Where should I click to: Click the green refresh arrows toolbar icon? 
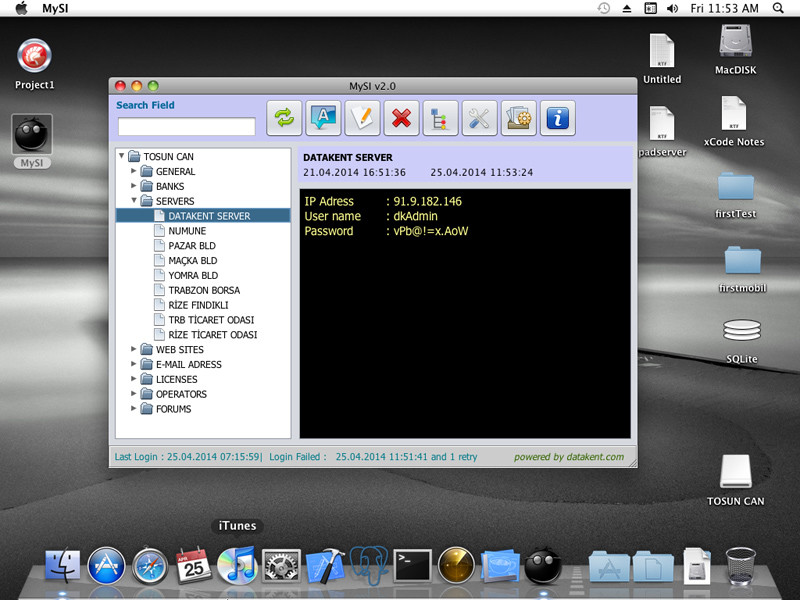tap(284, 118)
